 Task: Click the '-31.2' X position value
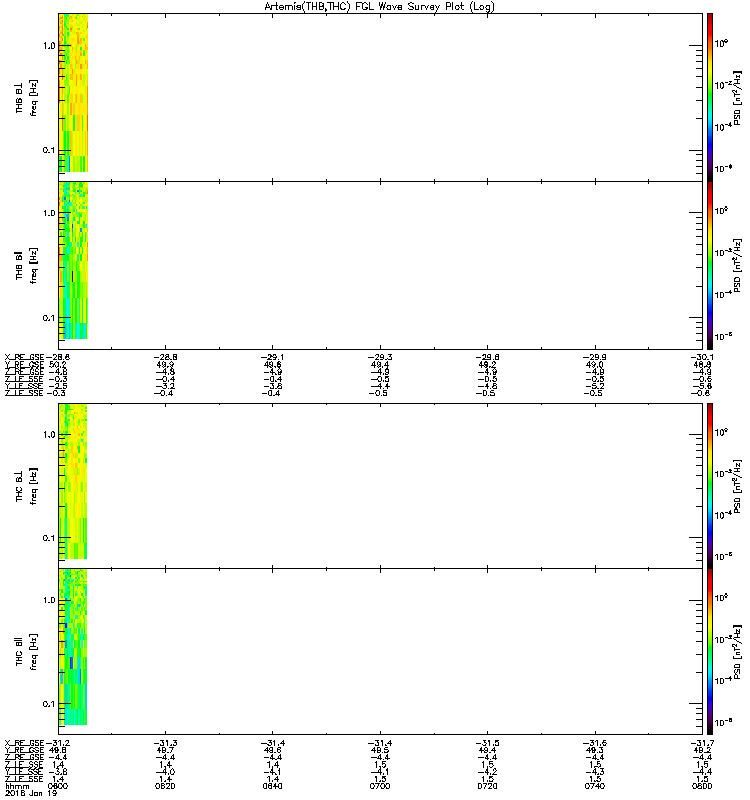click(x=57, y=743)
